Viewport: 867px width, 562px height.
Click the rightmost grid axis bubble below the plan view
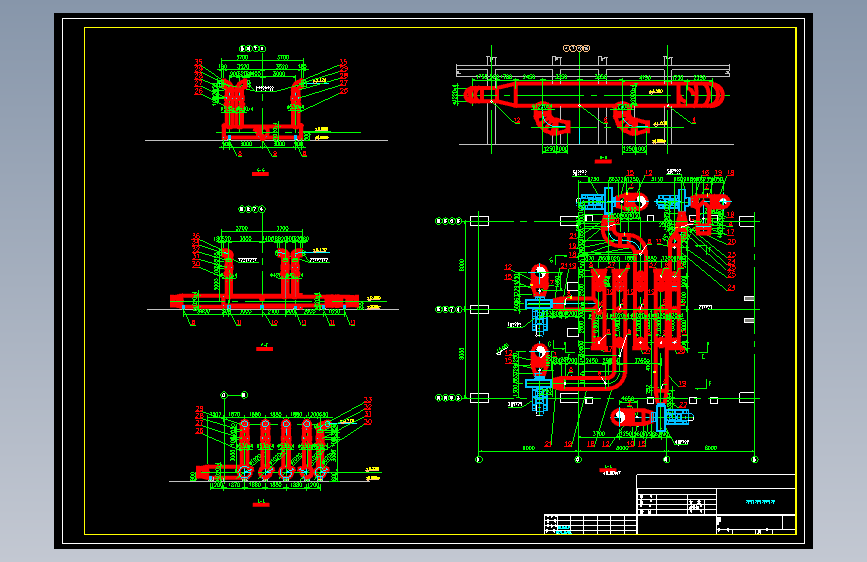[755, 459]
